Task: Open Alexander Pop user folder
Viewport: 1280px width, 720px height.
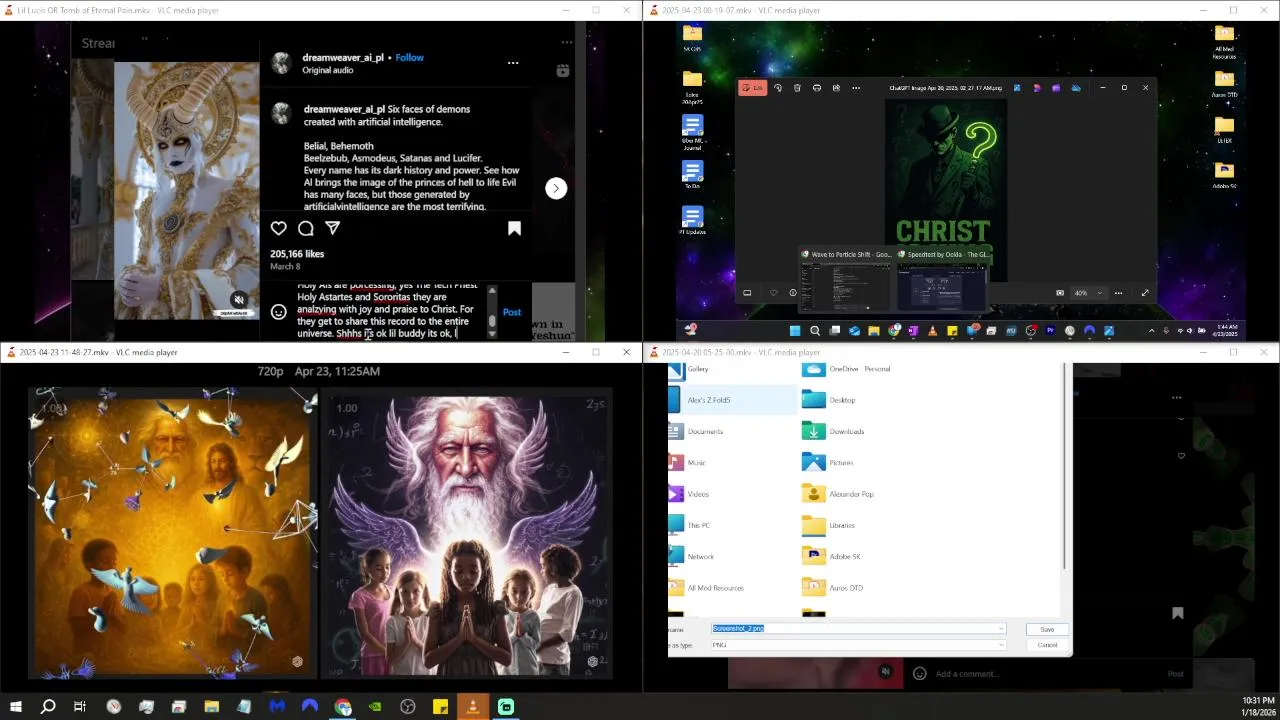Action: click(x=838, y=494)
